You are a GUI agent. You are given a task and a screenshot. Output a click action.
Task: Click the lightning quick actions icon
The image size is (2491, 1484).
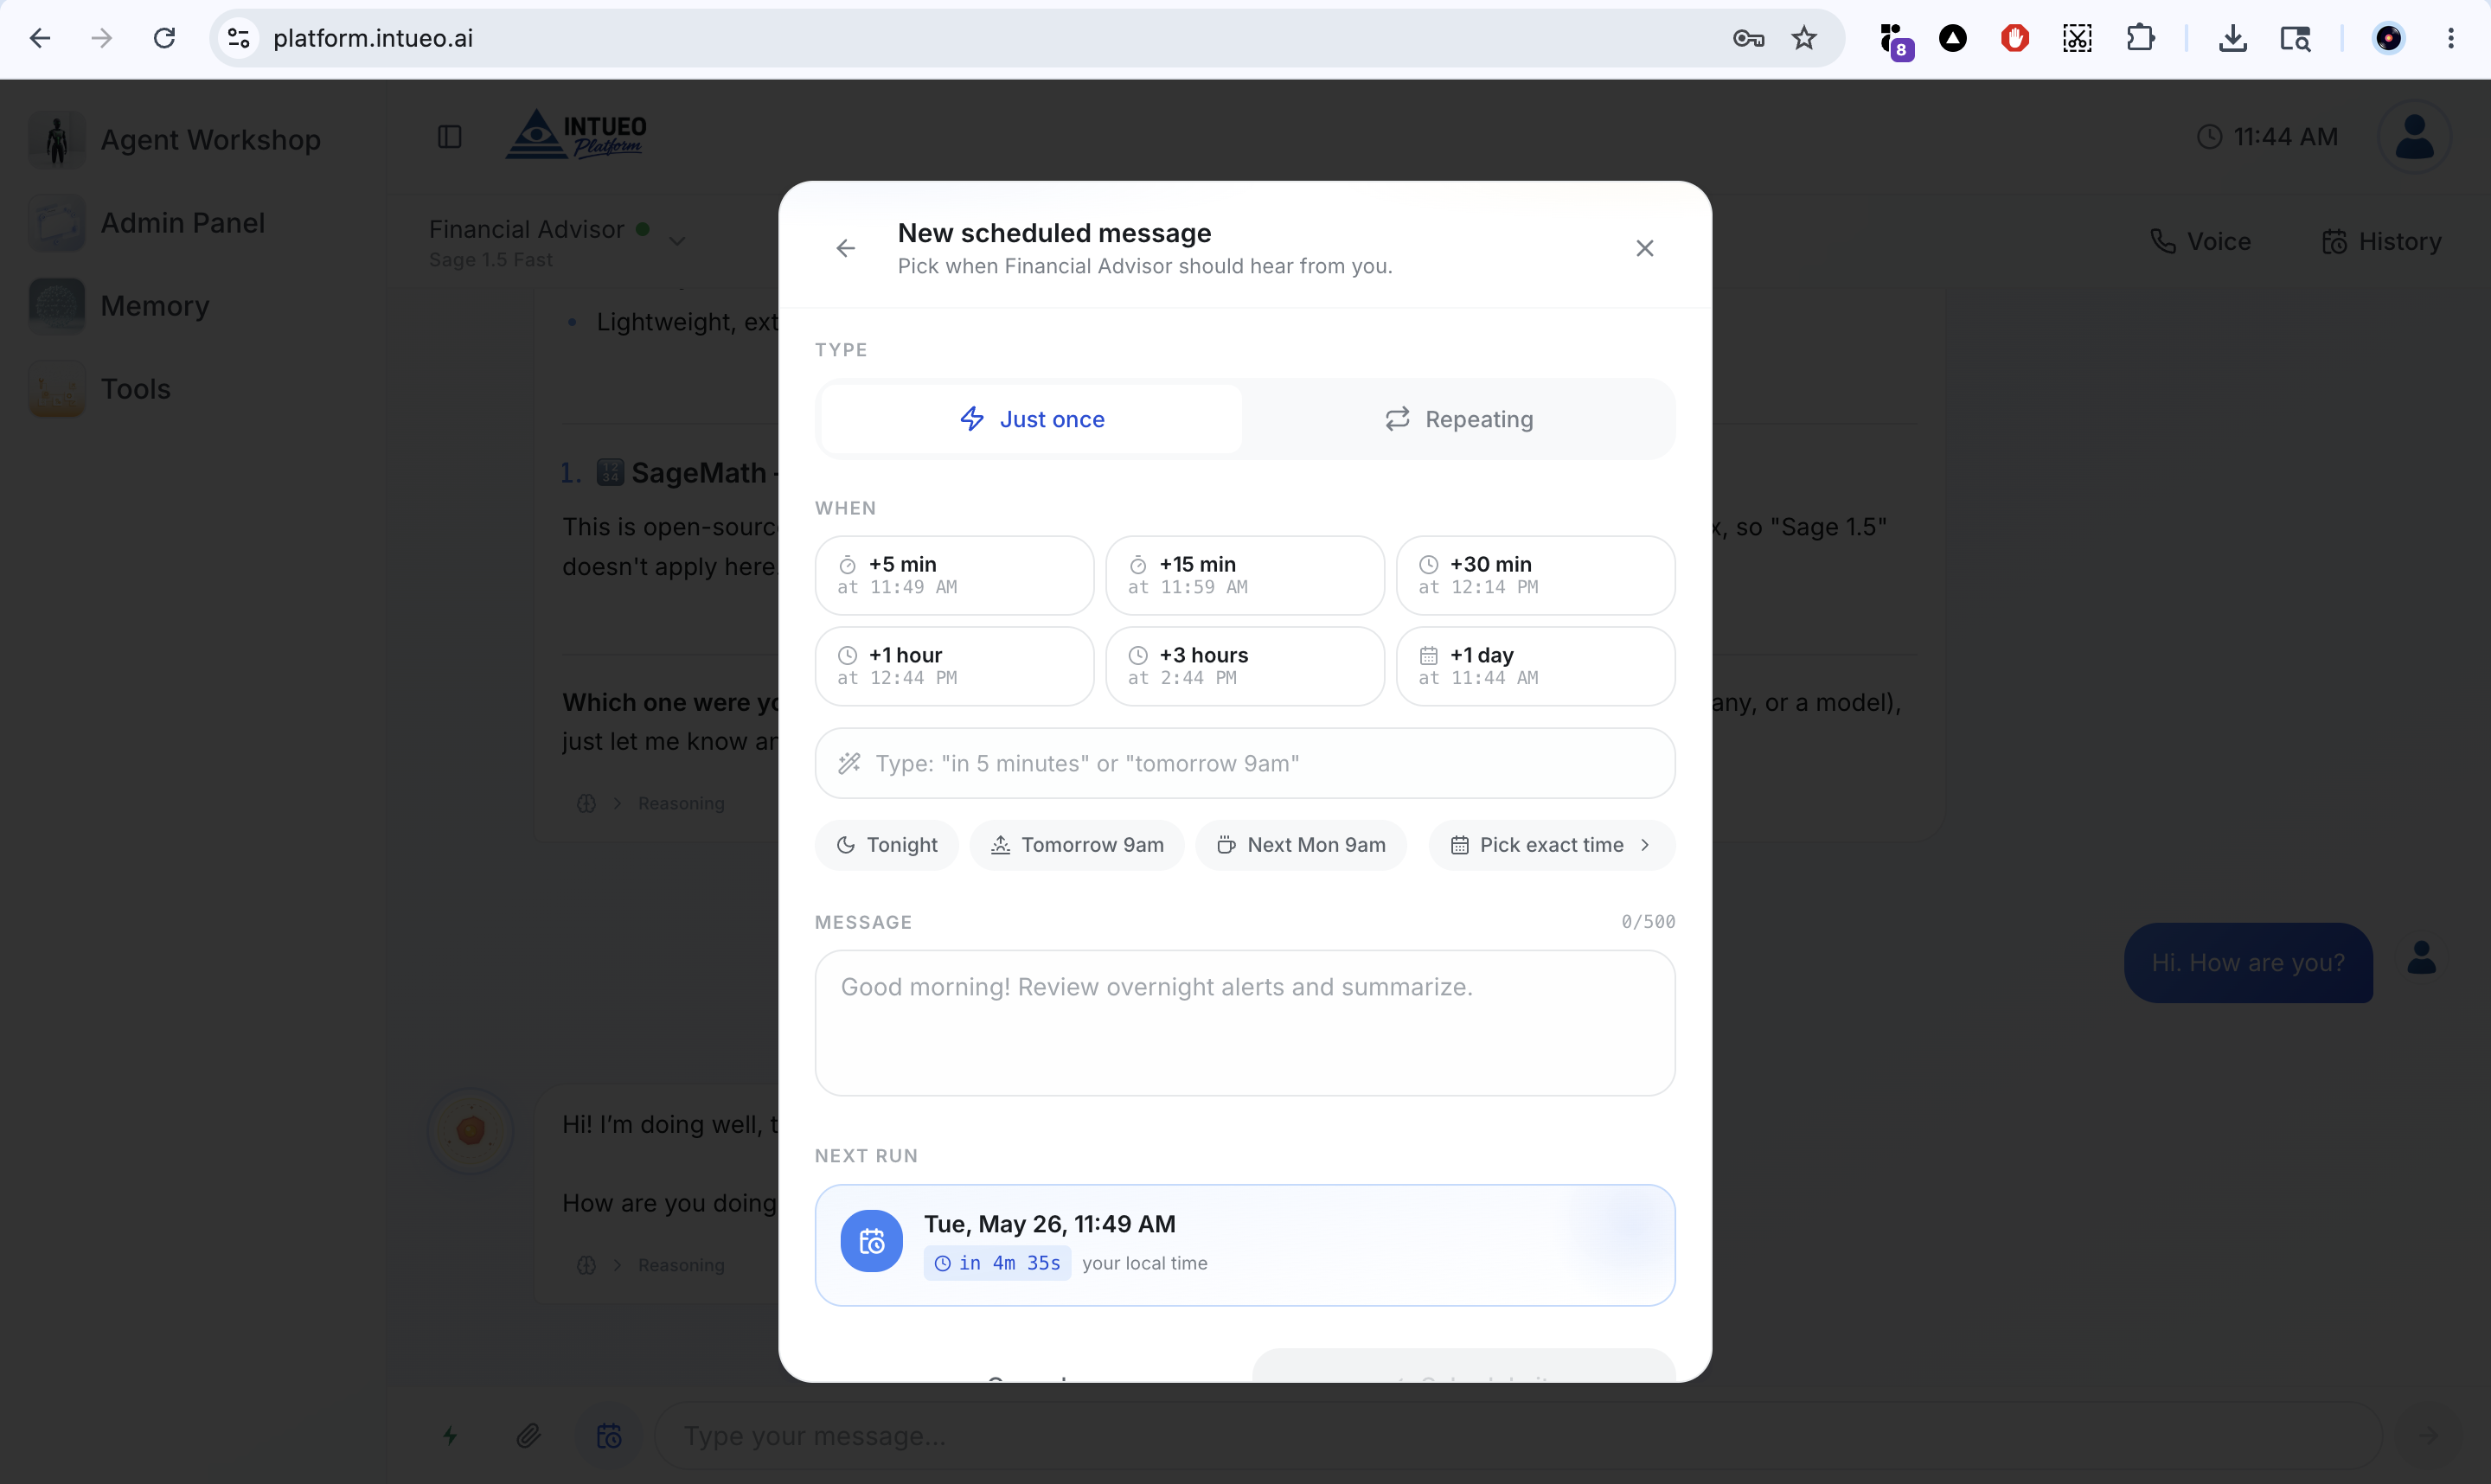click(450, 1436)
